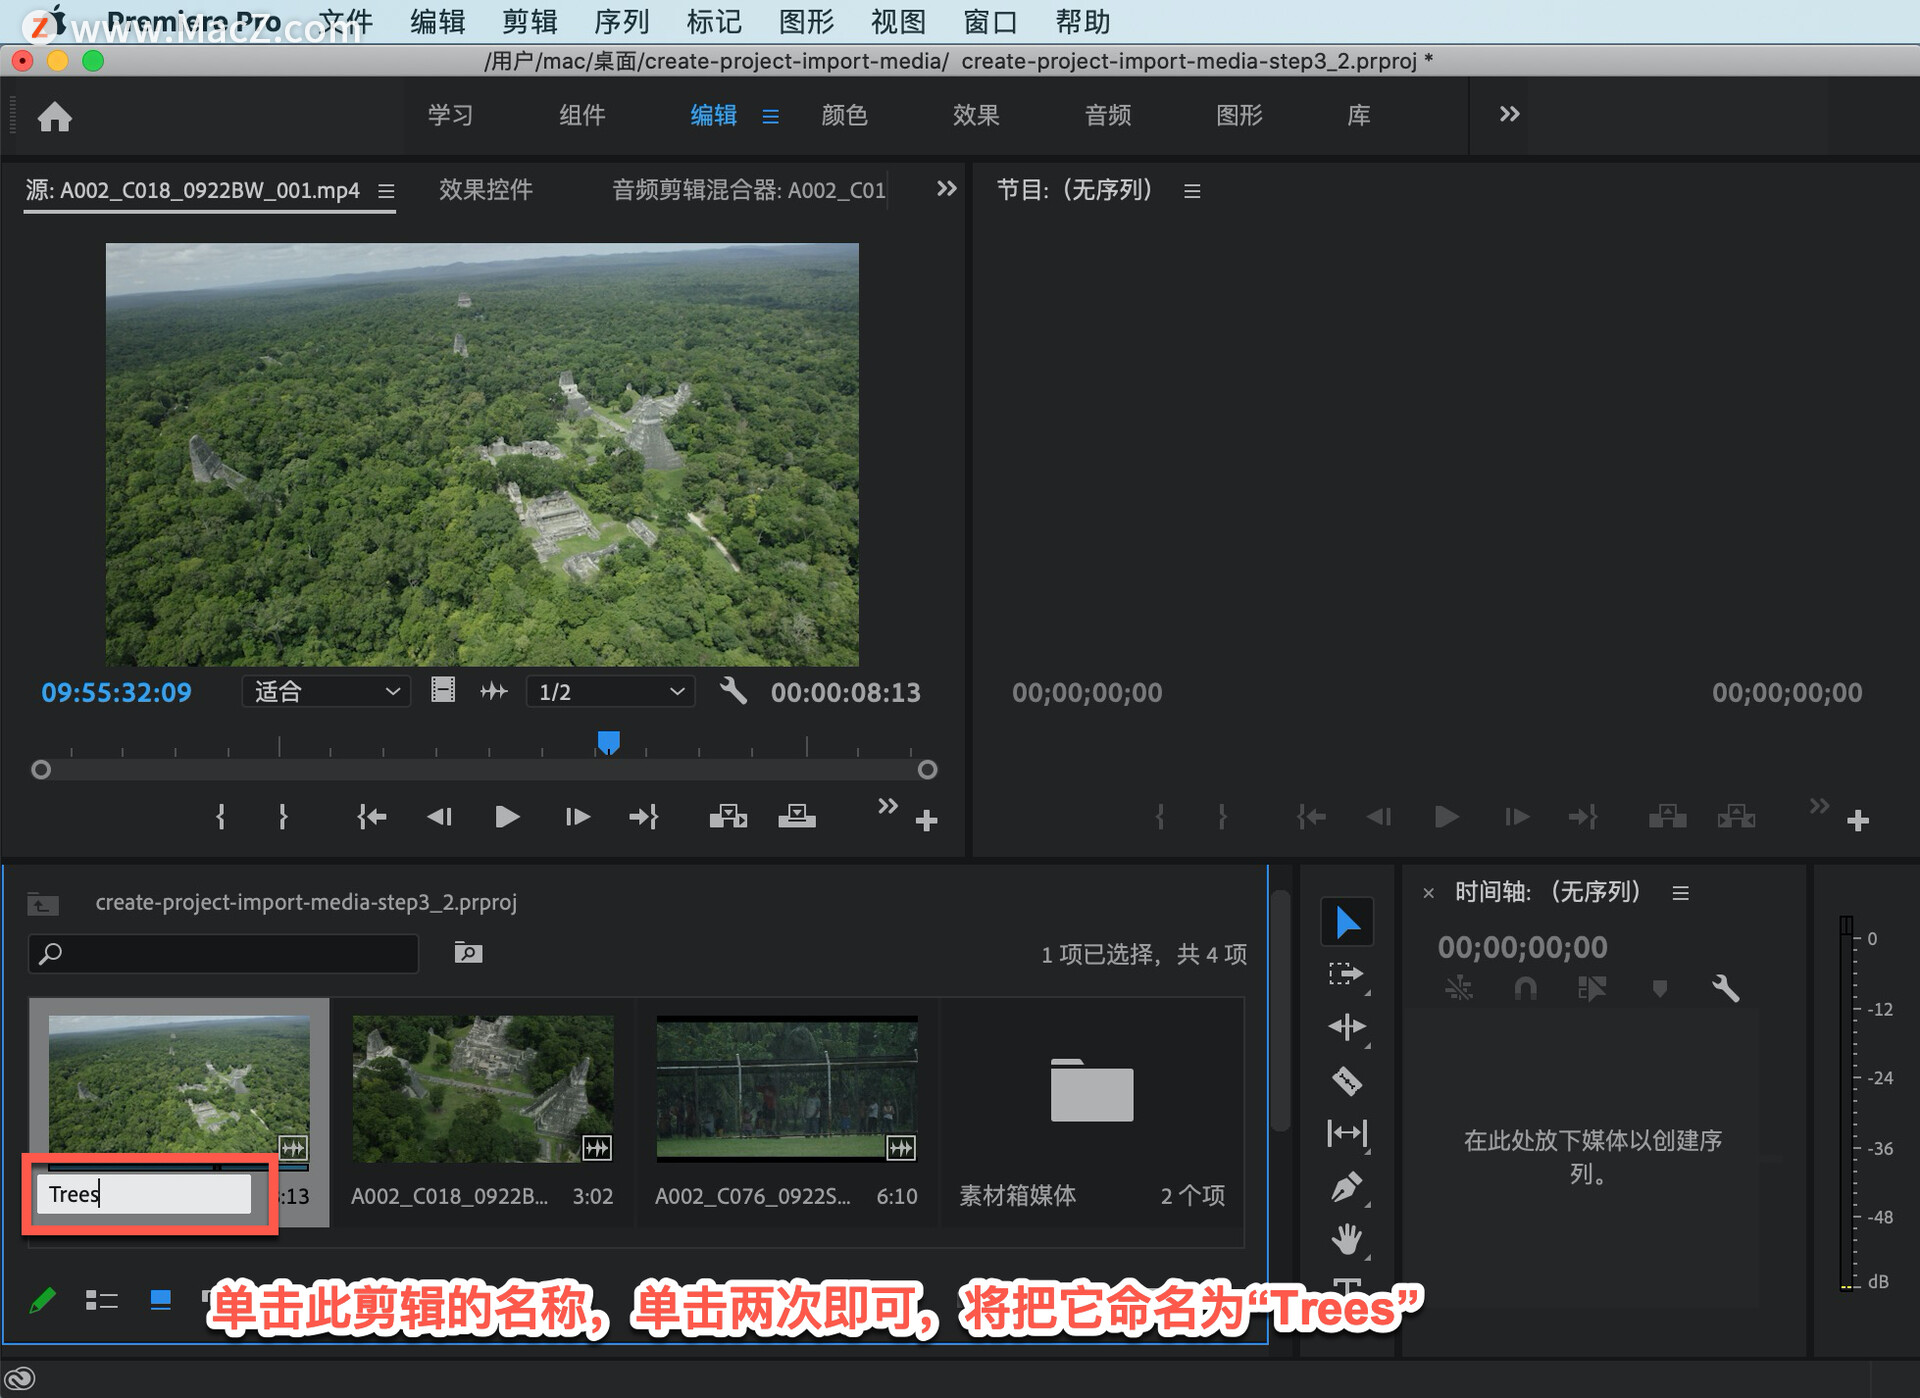Expand extra Source transport buttons chevron
1920x1398 pixels.
tap(887, 806)
